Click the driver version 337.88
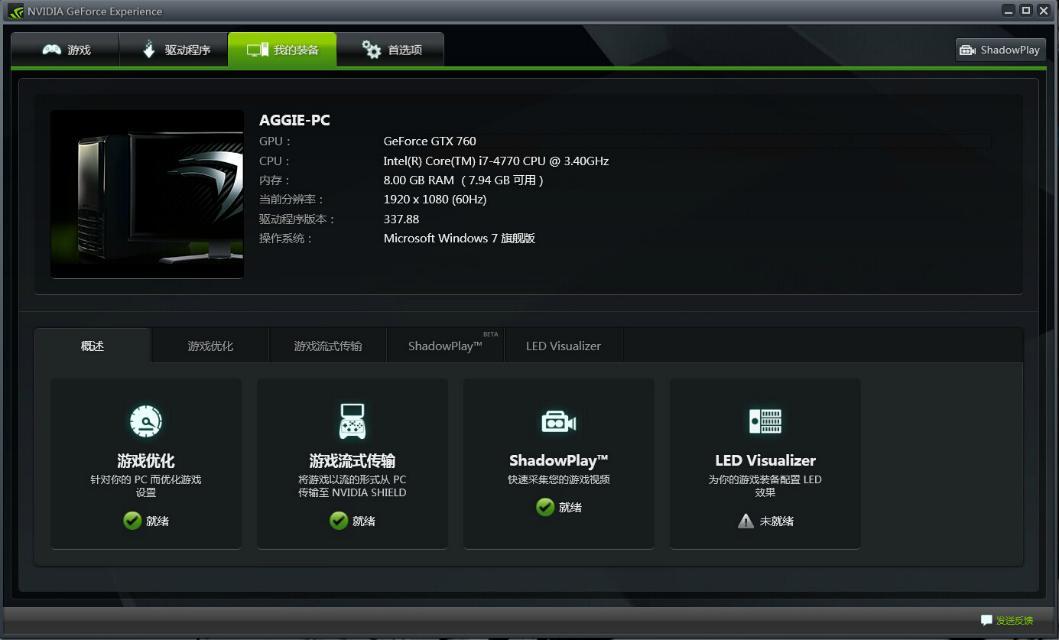The height and width of the screenshot is (640, 1059). (x=401, y=219)
